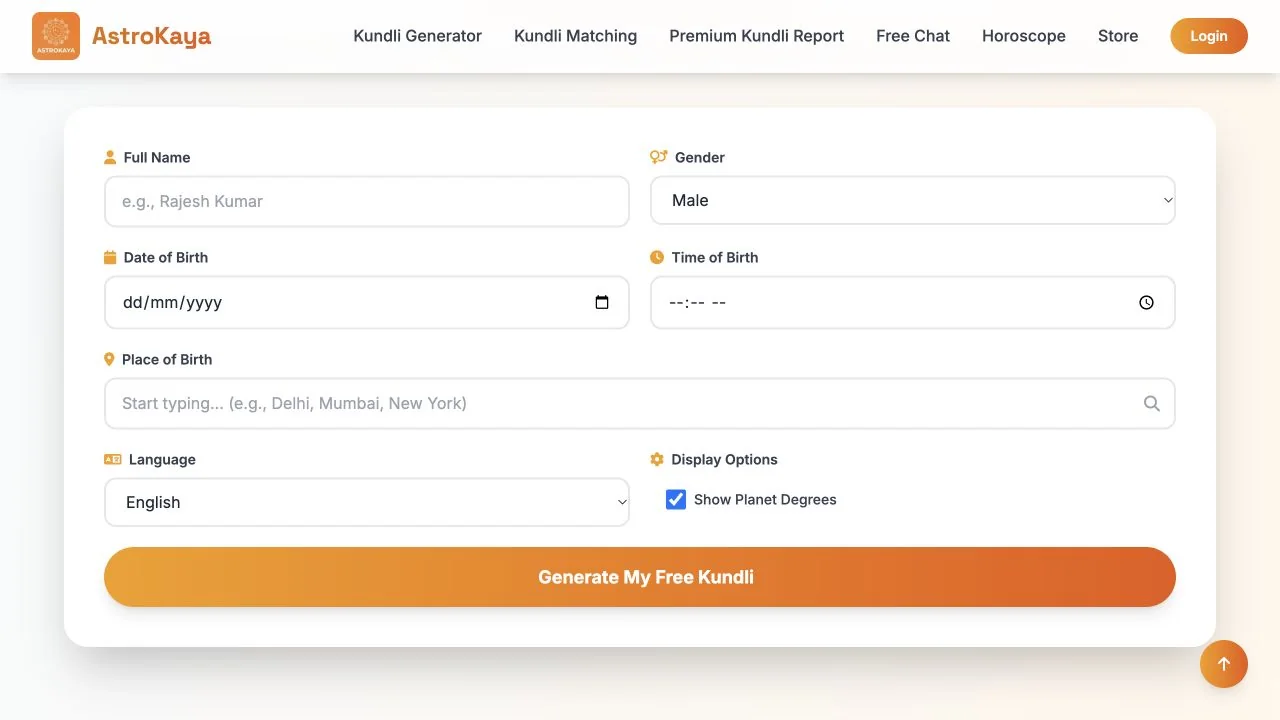Open Premium Kundli Report page
The height and width of the screenshot is (720, 1280).
pyautogui.click(x=757, y=36)
